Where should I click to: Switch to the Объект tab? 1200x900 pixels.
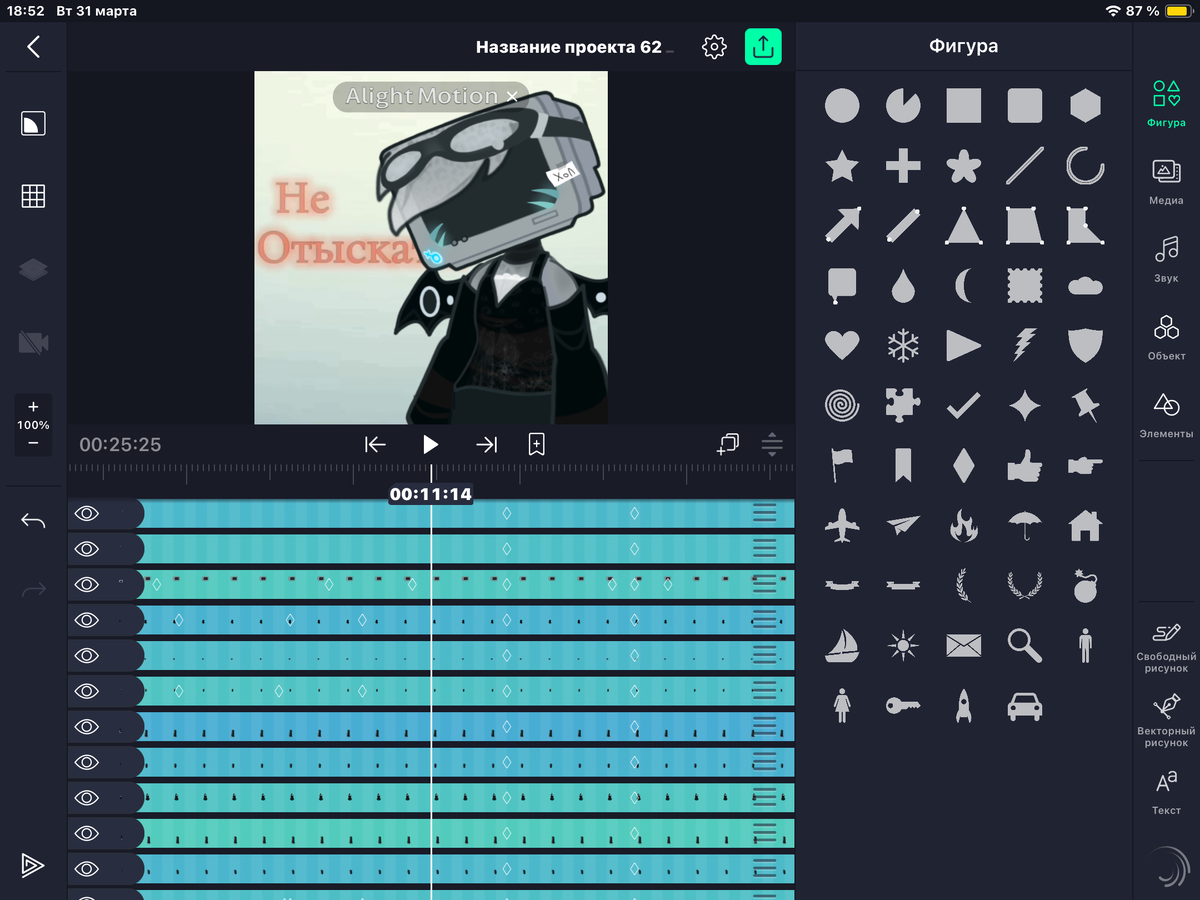tap(1166, 337)
